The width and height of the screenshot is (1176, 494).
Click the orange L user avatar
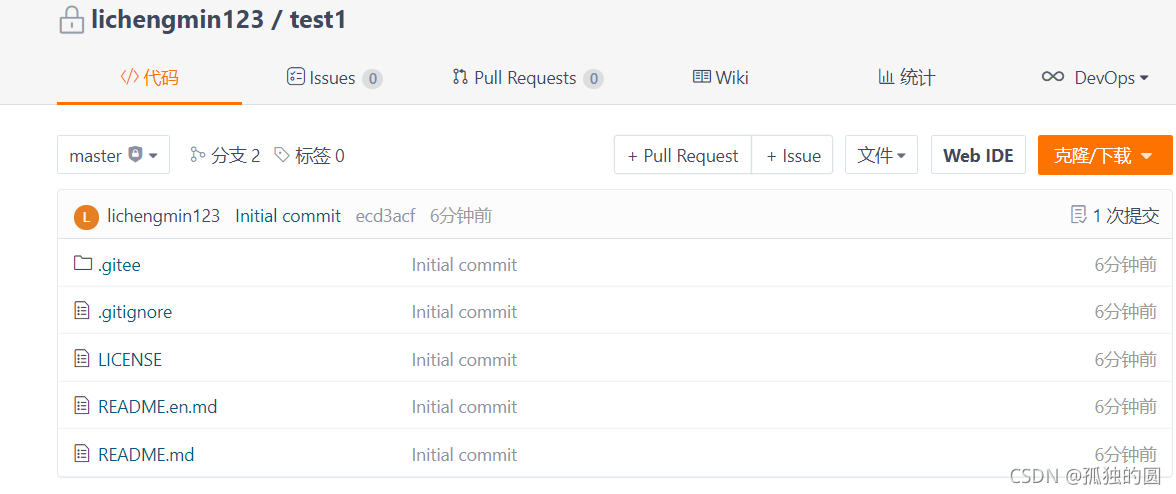click(x=86, y=217)
